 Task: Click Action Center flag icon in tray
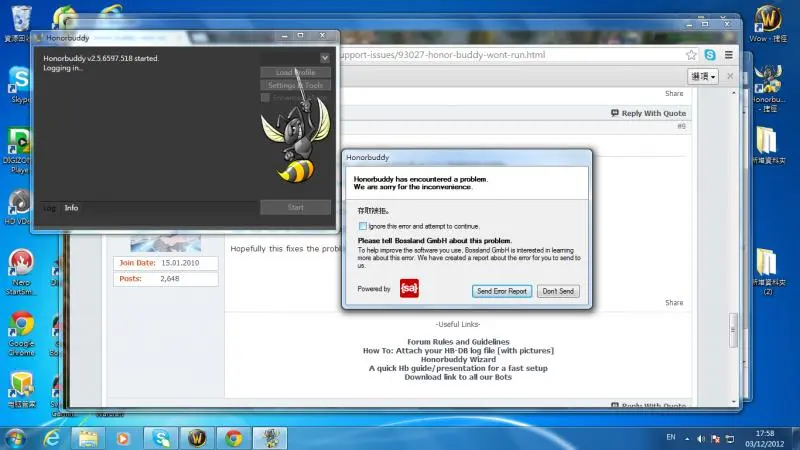tap(715, 439)
